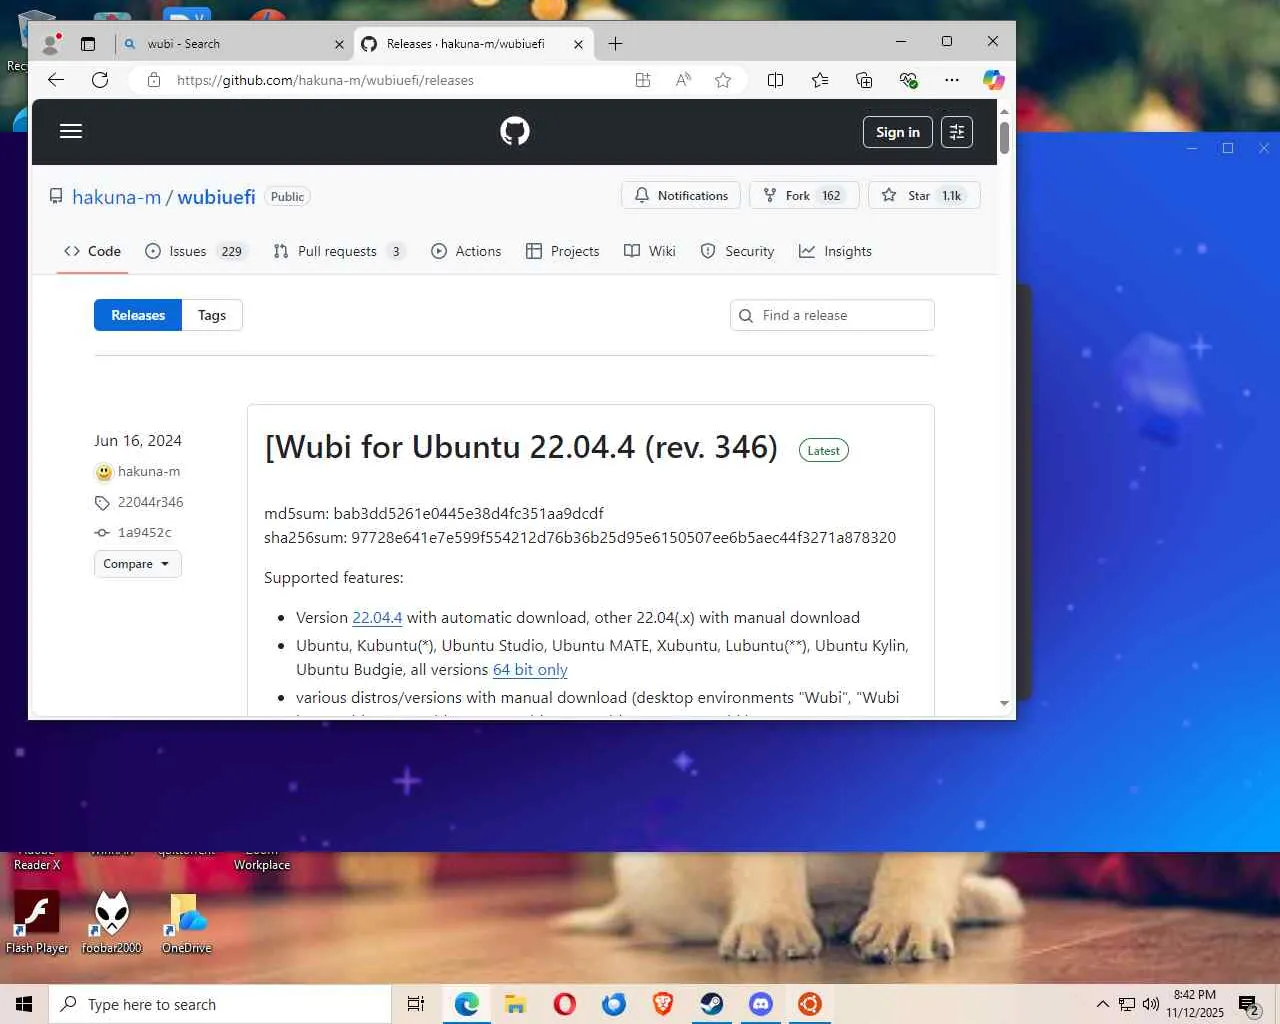Open the GitHub hamburger navigation menu
The height and width of the screenshot is (1024, 1280).
point(71,131)
